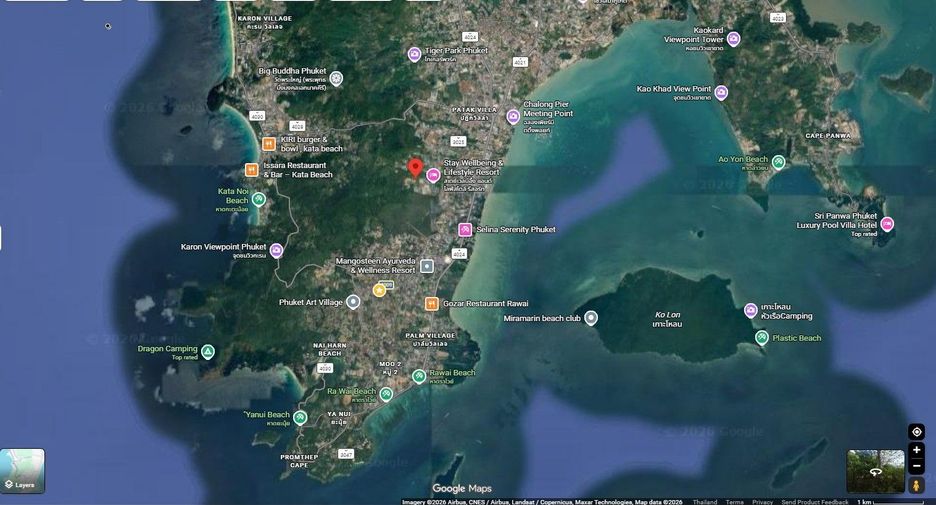936x505 pixels.
Task: Zoom in with the plus button
Action: coord(916,450)
